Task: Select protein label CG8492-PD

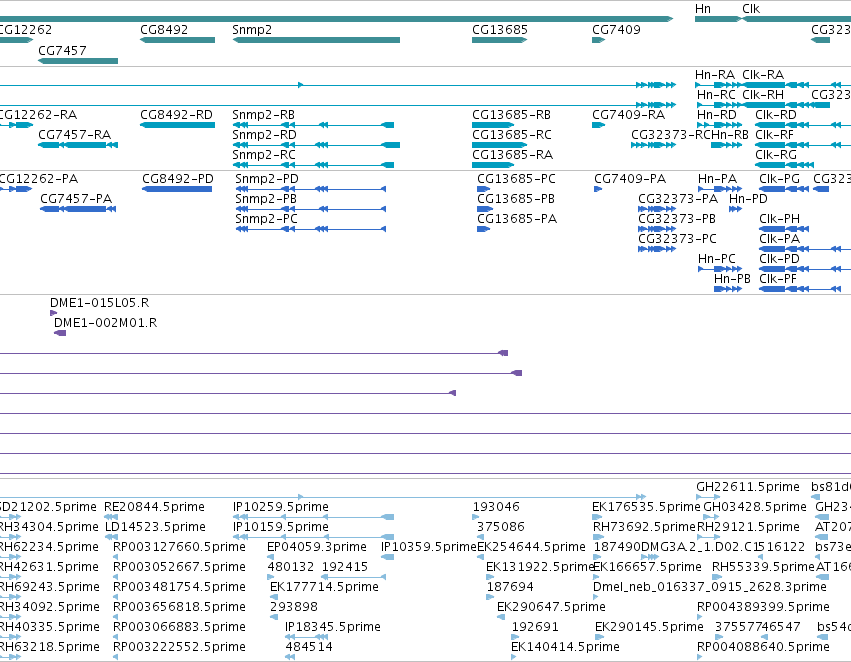Action: (178, 179)
